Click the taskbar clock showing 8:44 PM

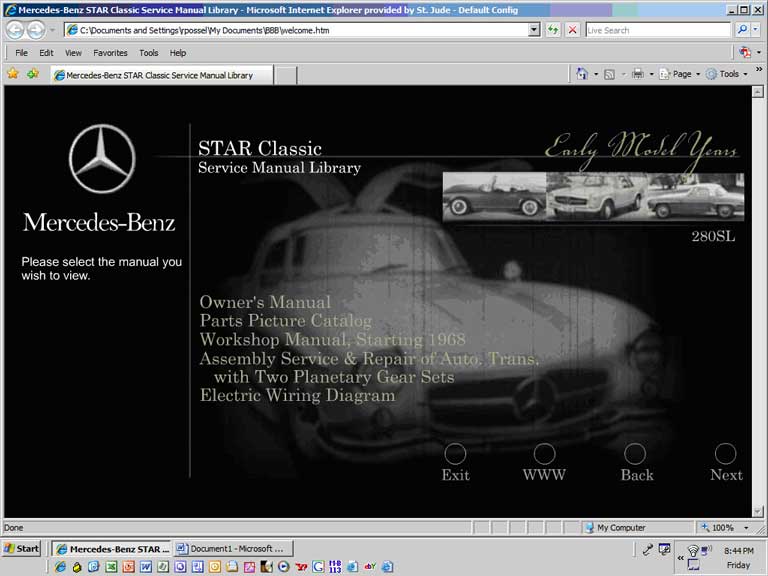click(x=739, y=551)
